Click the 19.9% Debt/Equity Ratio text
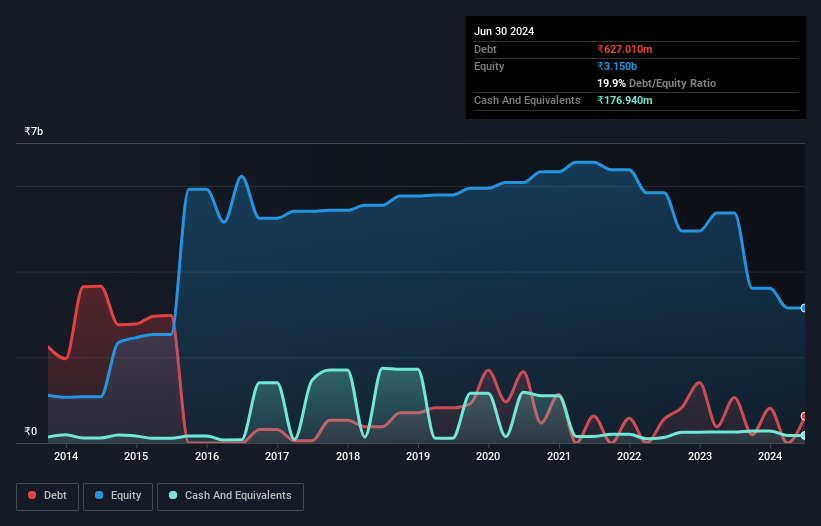The width and height of the screenshot is (821, 526). [x=657, y=83]
